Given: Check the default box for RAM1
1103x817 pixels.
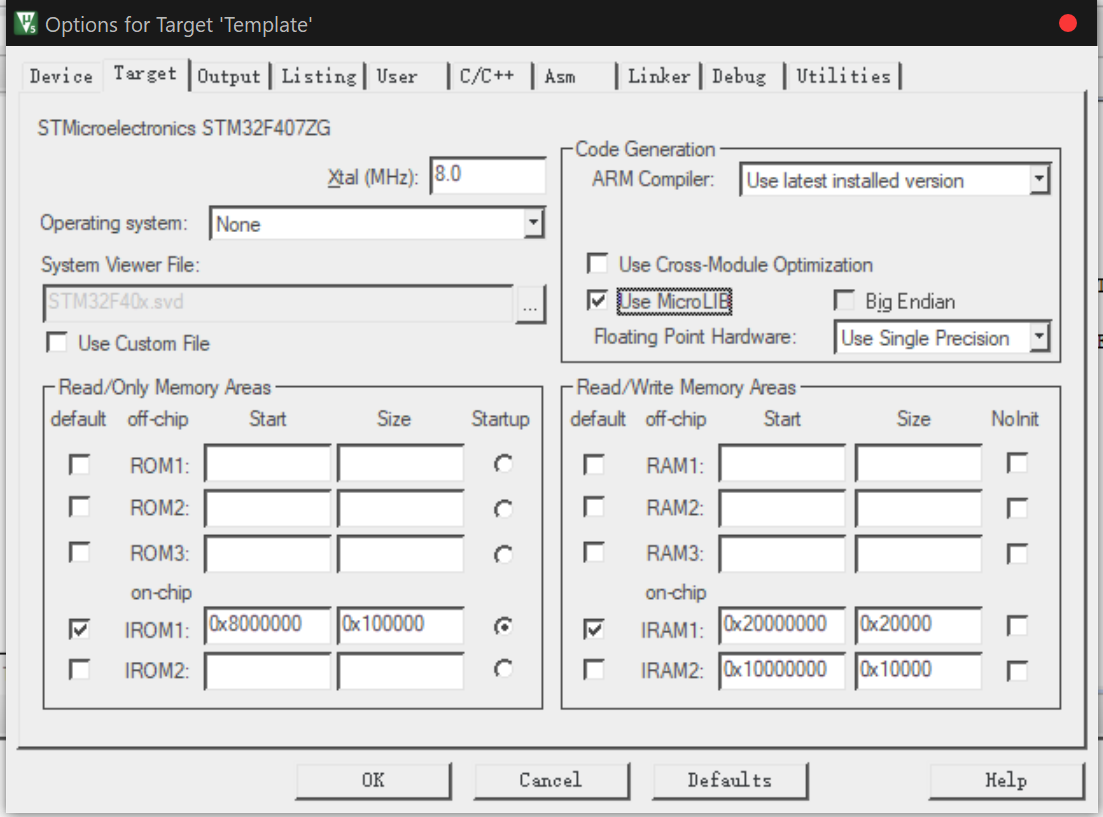Looking at the screenshot, I should click(594, 464).
